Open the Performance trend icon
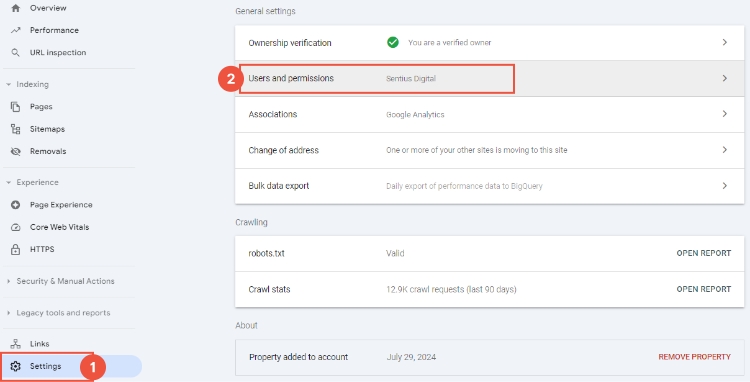This screenshot has height=382, width=750. coord(16,30)
